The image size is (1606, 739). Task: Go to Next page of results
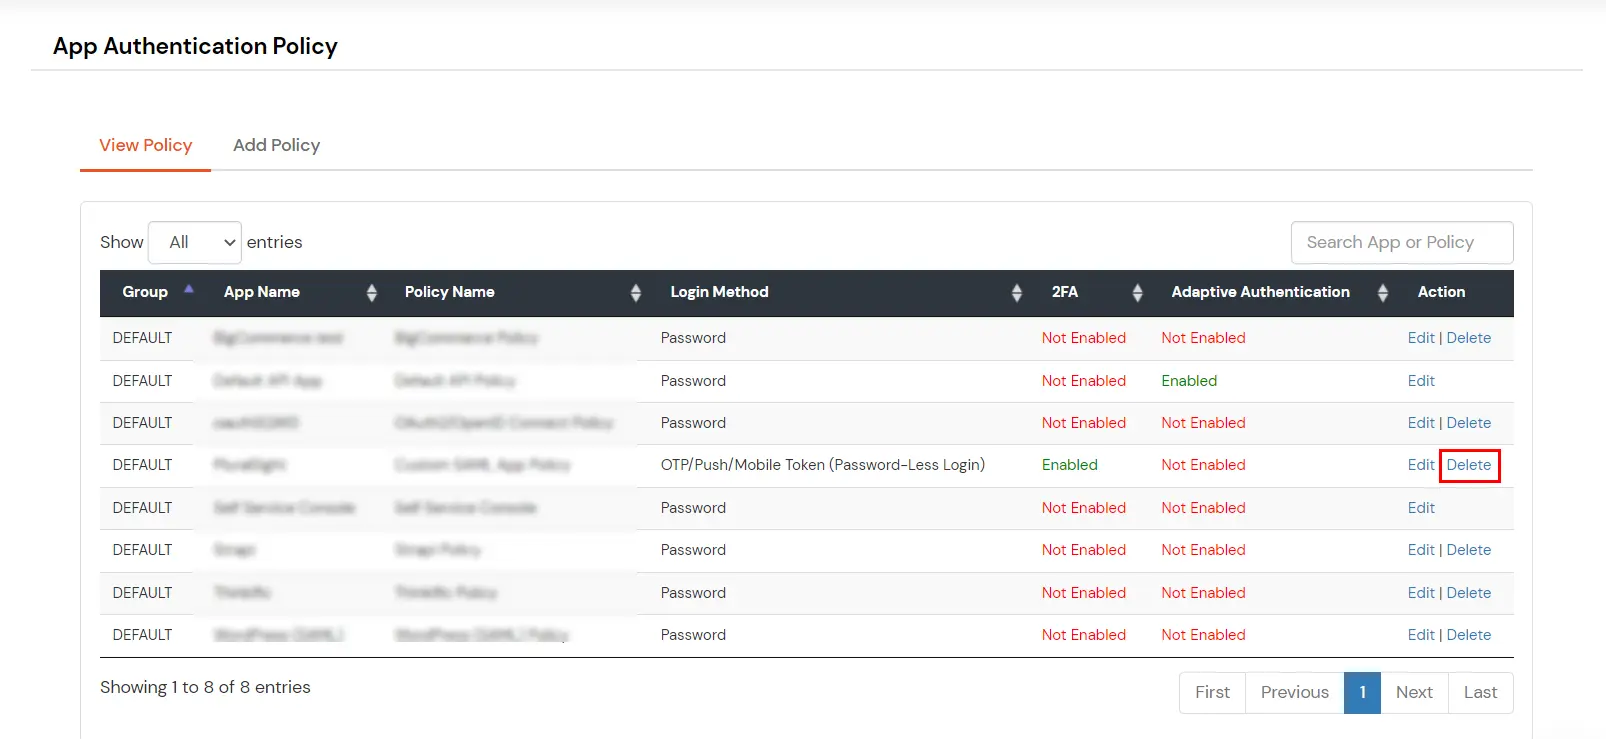pos(1414,692)
